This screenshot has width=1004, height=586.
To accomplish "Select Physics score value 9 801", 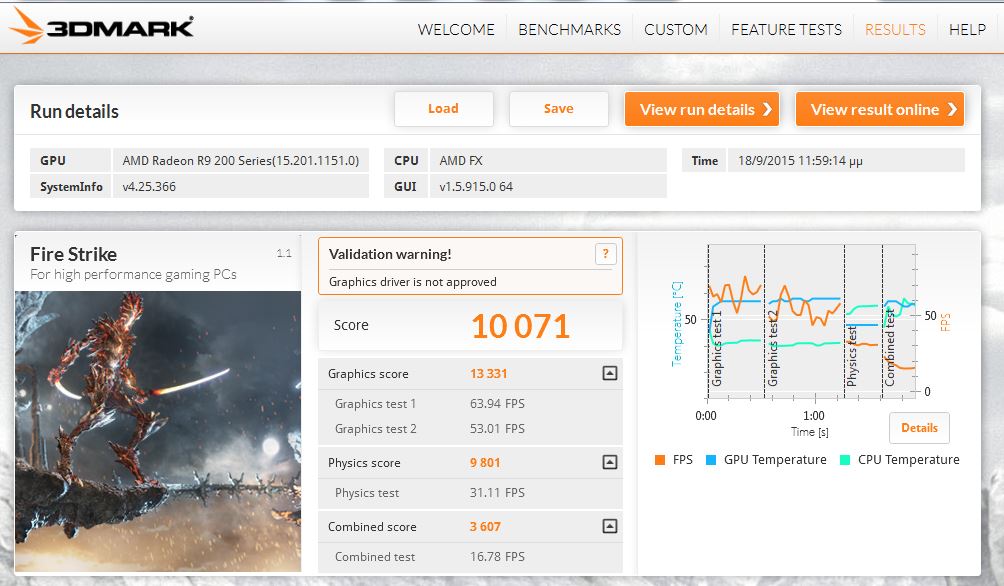I will pos(485,462).
